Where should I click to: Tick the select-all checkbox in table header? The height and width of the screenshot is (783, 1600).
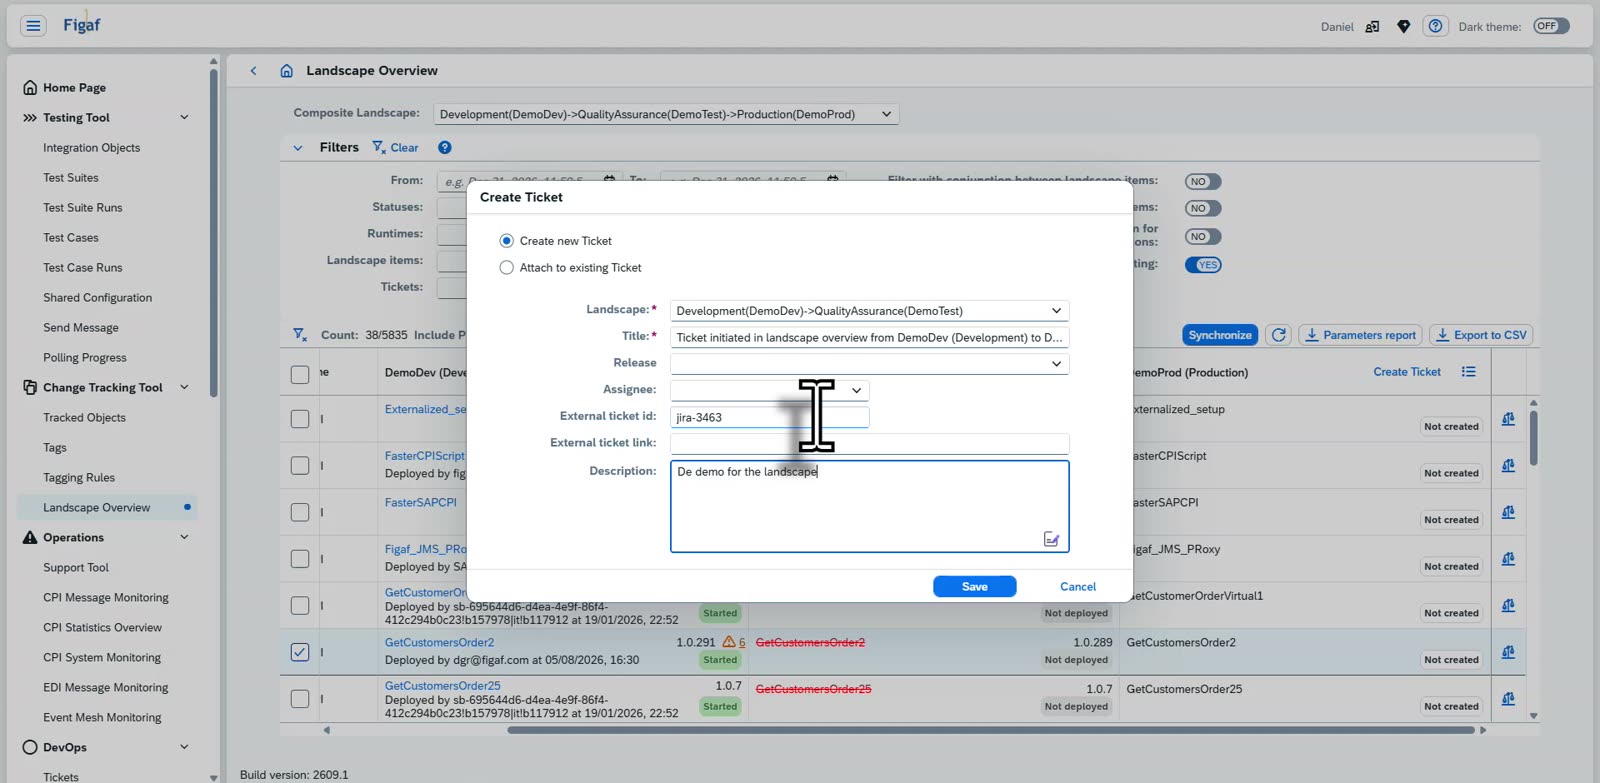(300, 374)
